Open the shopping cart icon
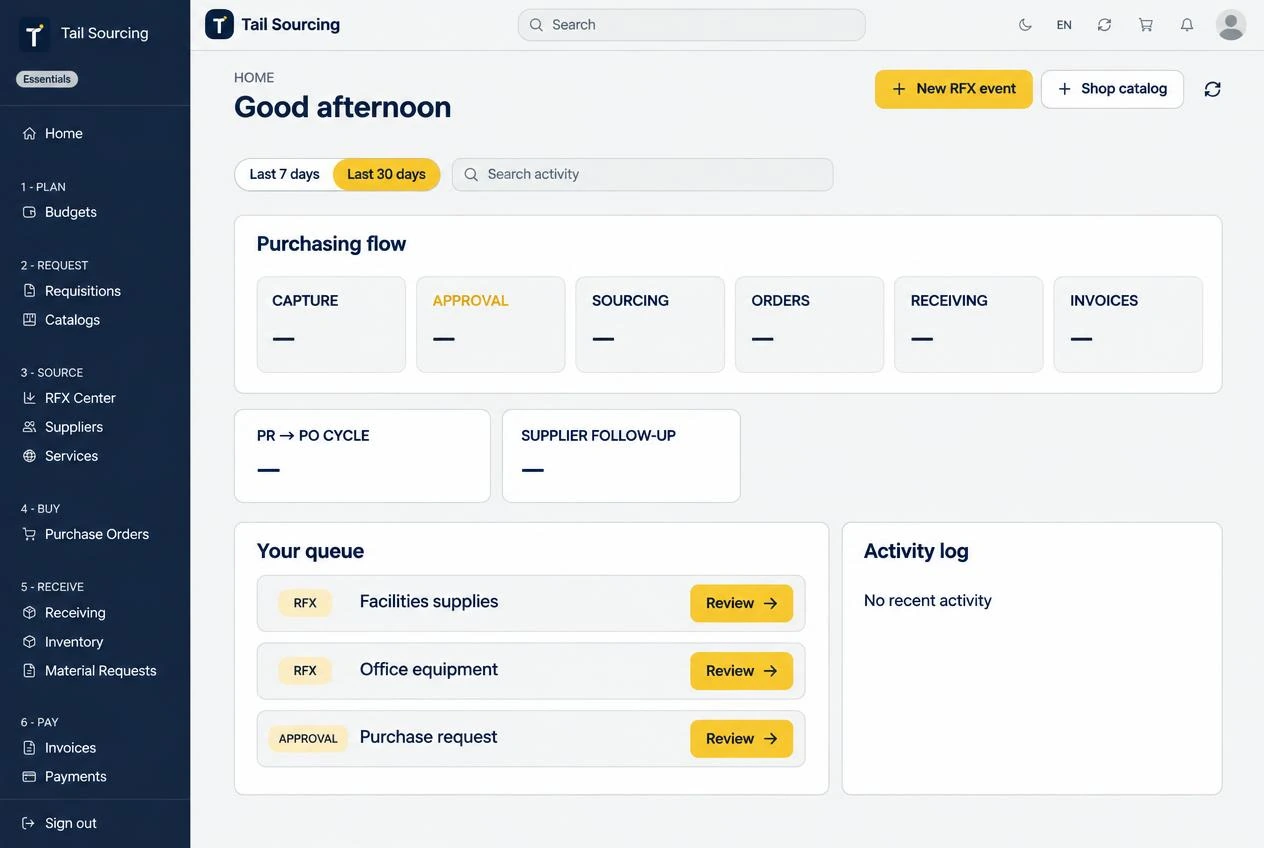The width and height of the screenshot is (1264, 848). (x=1146, y=25)
